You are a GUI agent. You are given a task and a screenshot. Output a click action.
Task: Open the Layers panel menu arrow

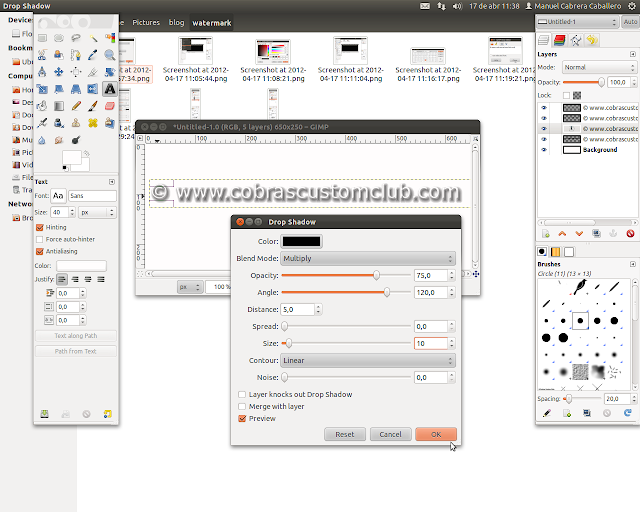633,54
